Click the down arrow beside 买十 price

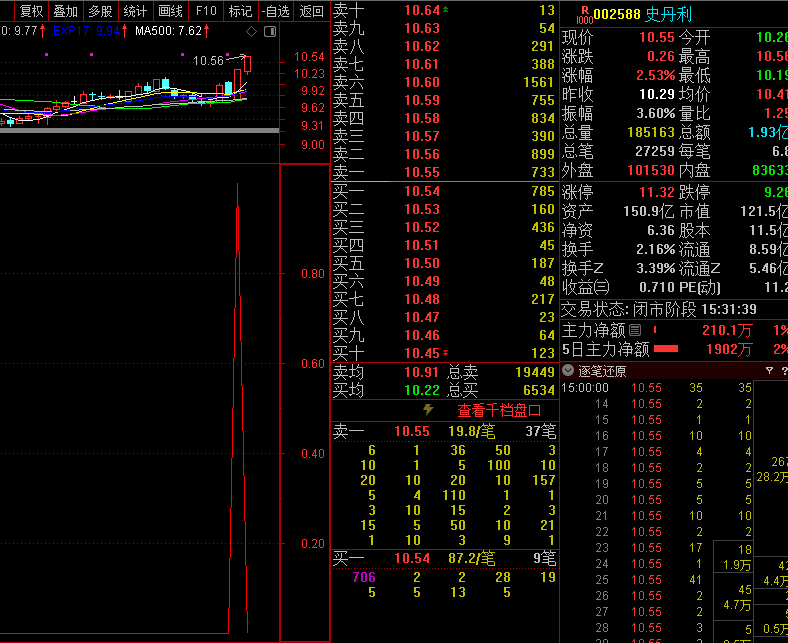[446, 353]
